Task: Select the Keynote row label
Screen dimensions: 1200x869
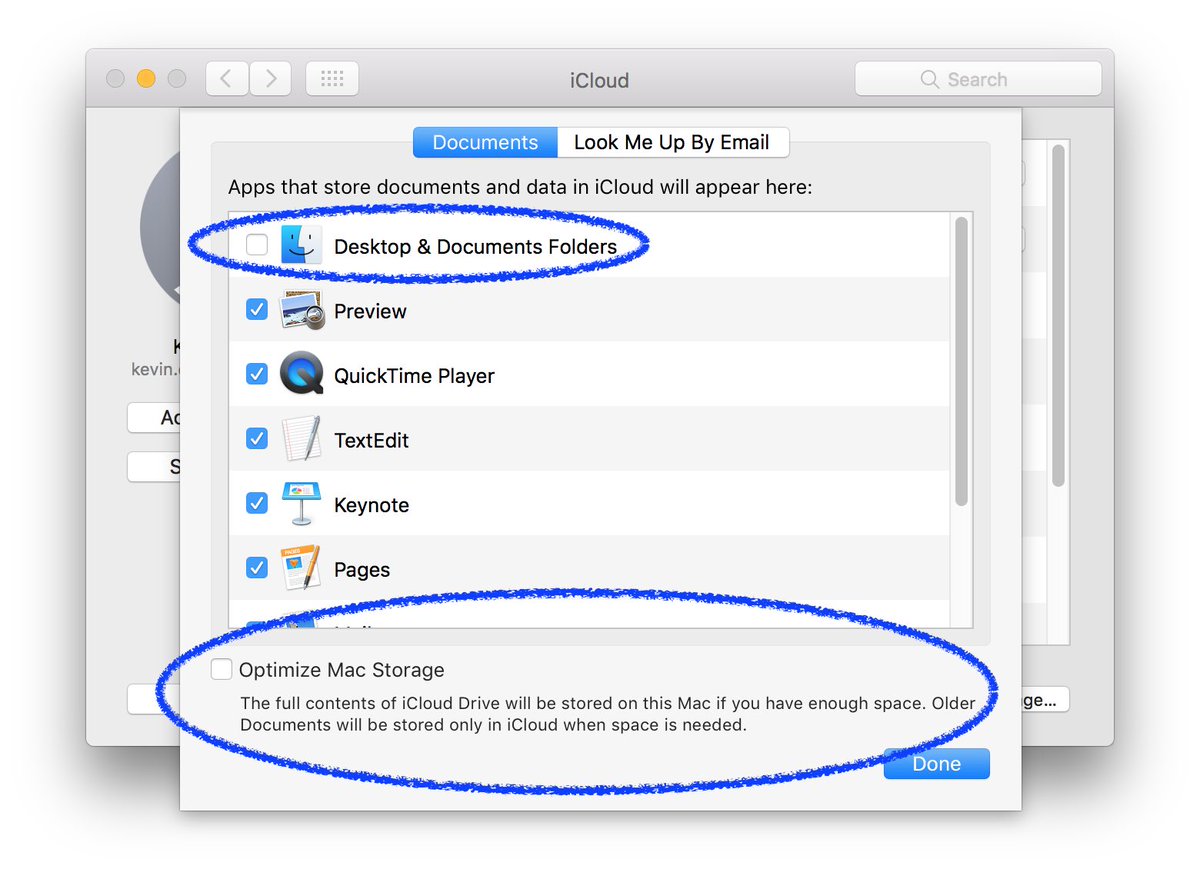Action: [x=371, y=505]
